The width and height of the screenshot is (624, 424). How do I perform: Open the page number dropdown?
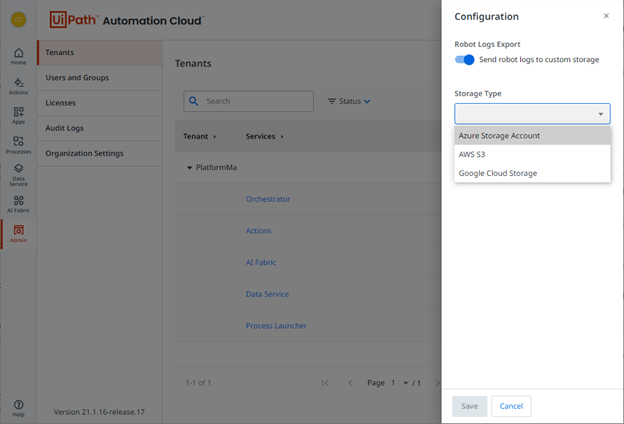click(x=406, y=383)
